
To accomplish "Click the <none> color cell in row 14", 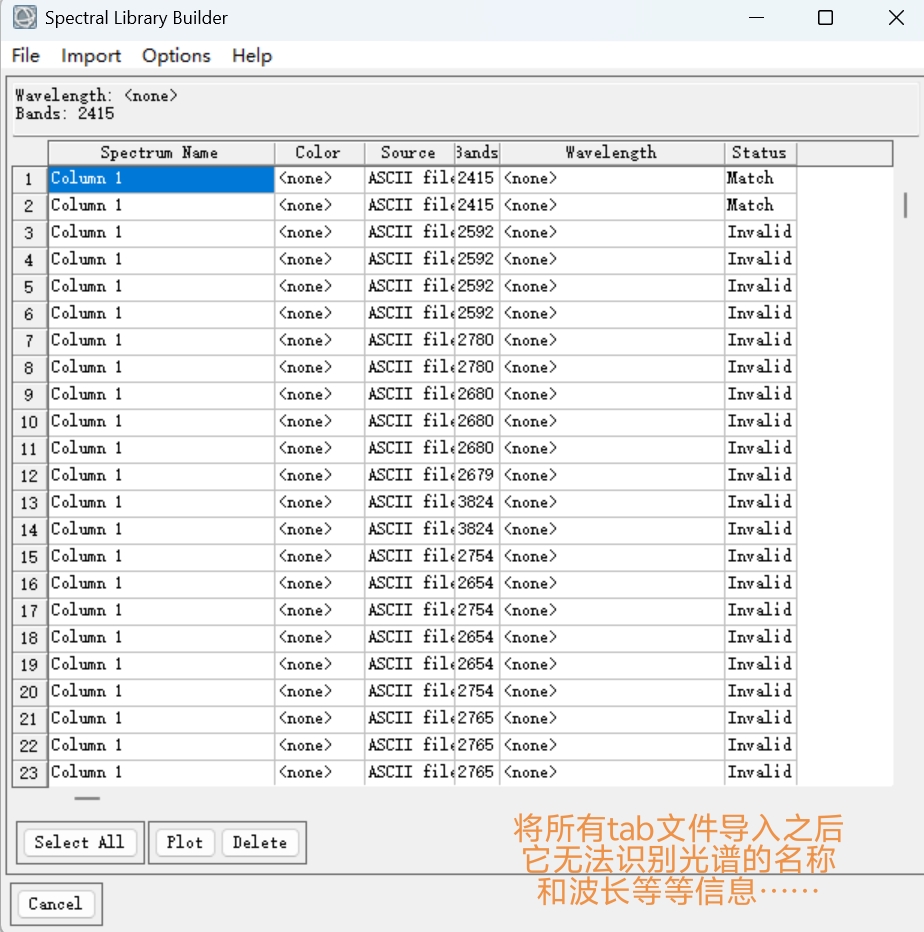I will click(319, 530).
